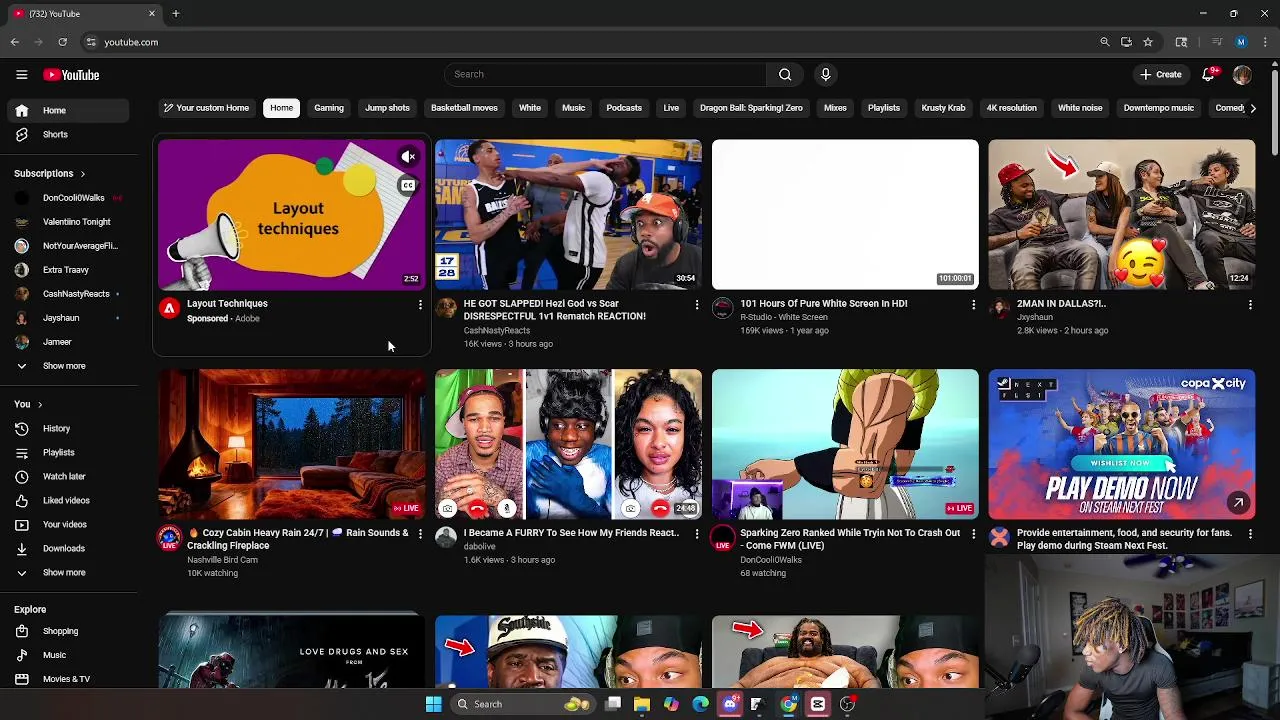Viewport: 1280px width, 720px height.
Task: Select the Basketball moves chip
Action: [464, 108]
